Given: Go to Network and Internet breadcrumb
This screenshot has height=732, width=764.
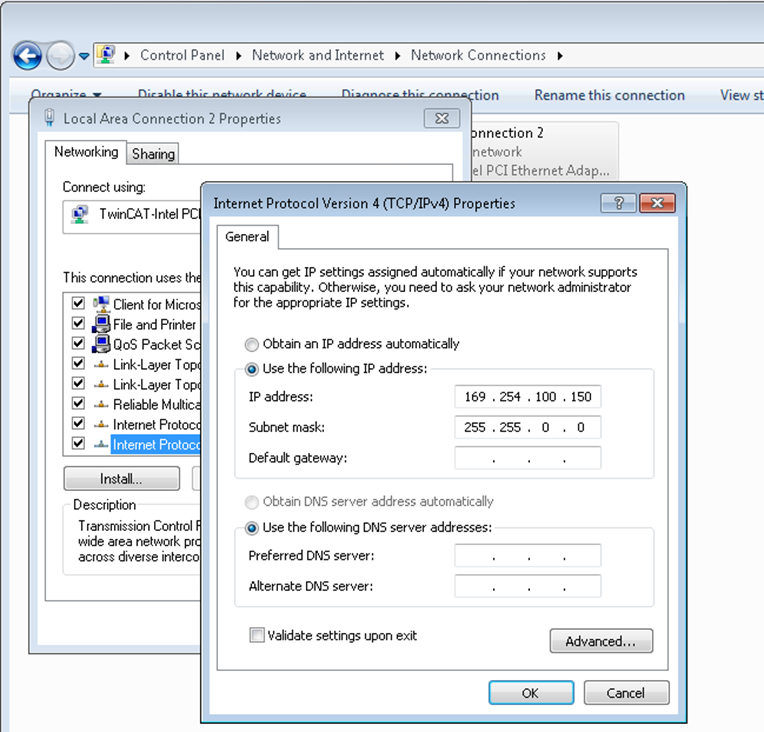Looking at the screenshot, I should (318, 56).
